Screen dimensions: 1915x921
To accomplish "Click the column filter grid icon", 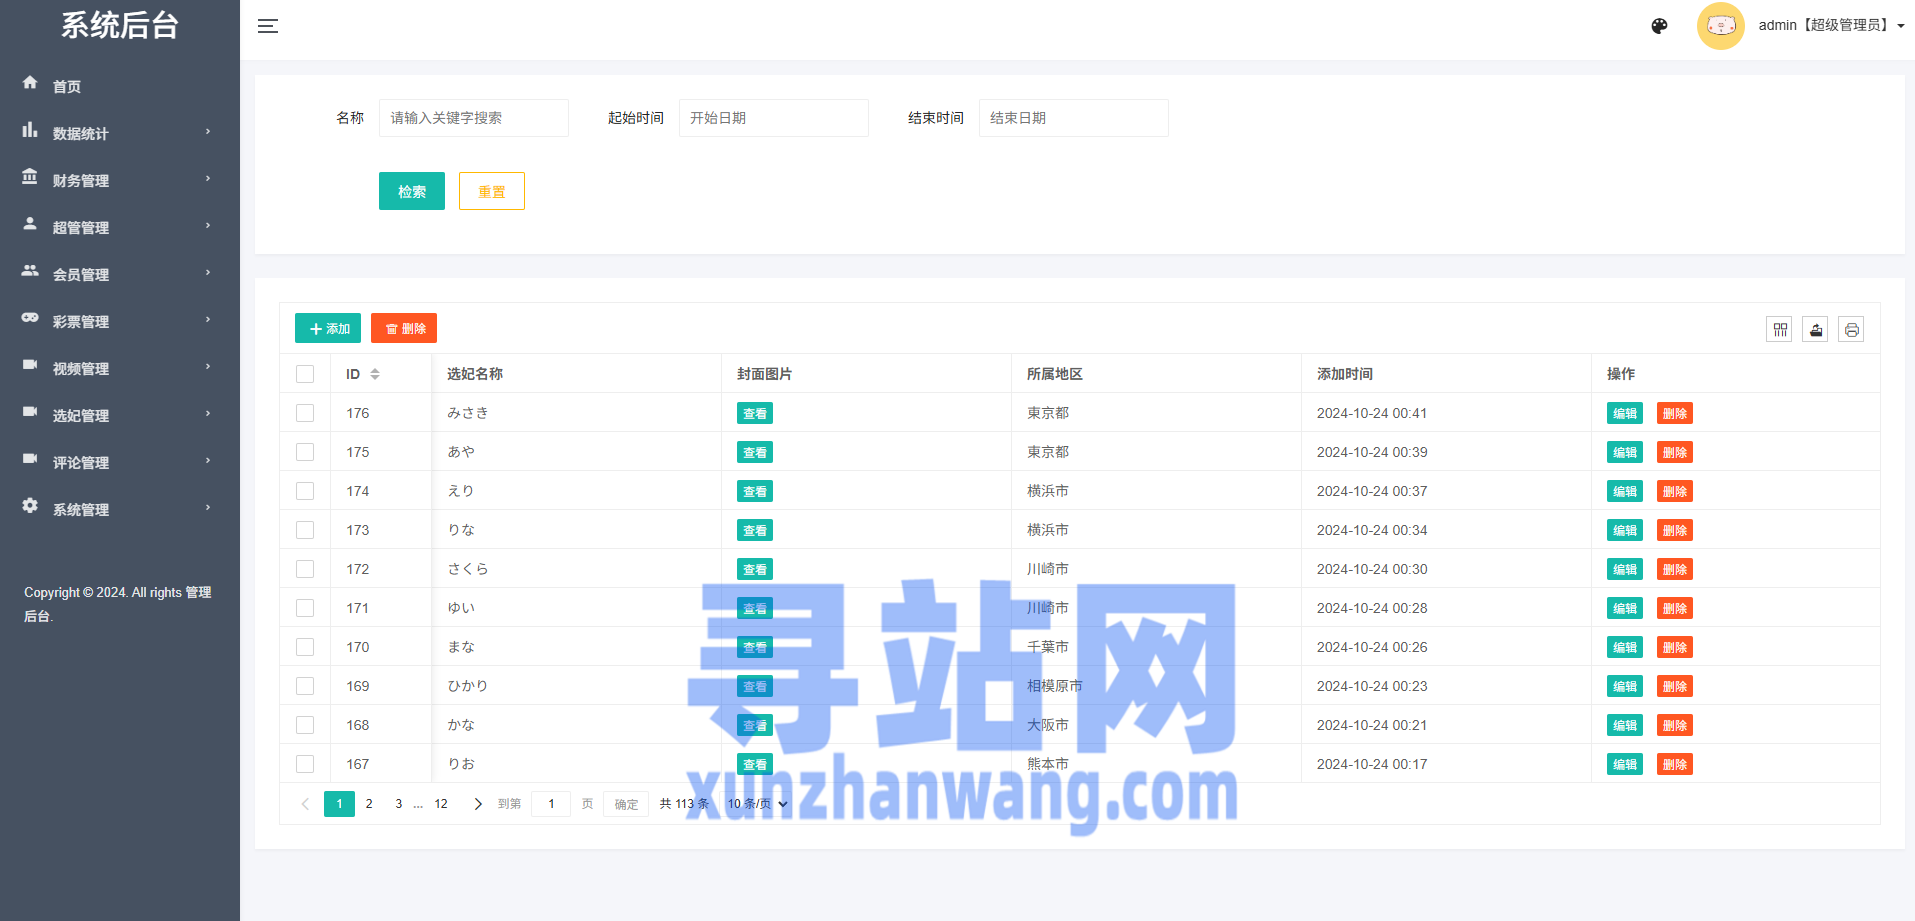I will [1779, 329].
